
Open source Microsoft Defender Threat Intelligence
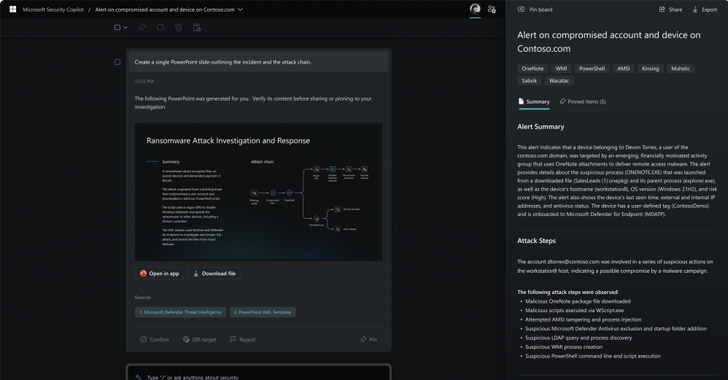point(181,312)
